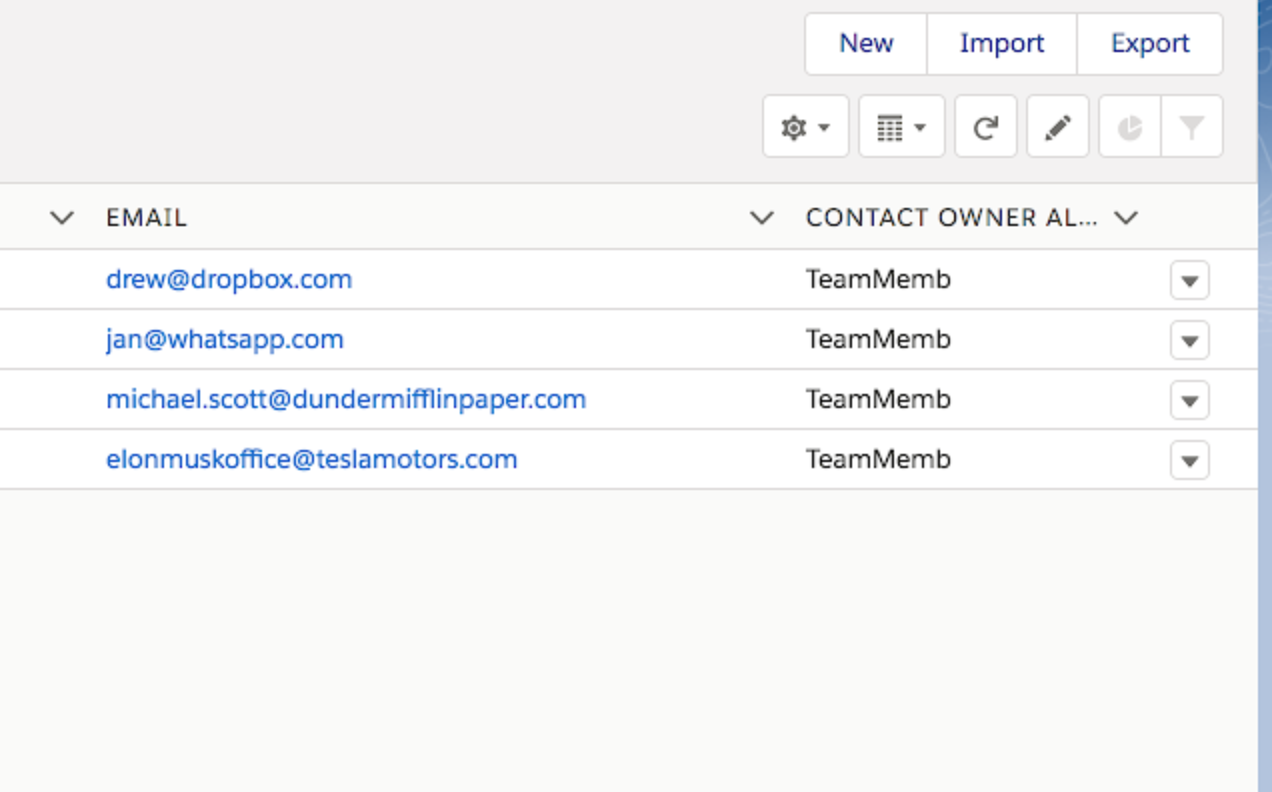Click the Import button
The width and height of the screenshot is (1272, 792).
pyautogui.click(x=1002, y=44)
